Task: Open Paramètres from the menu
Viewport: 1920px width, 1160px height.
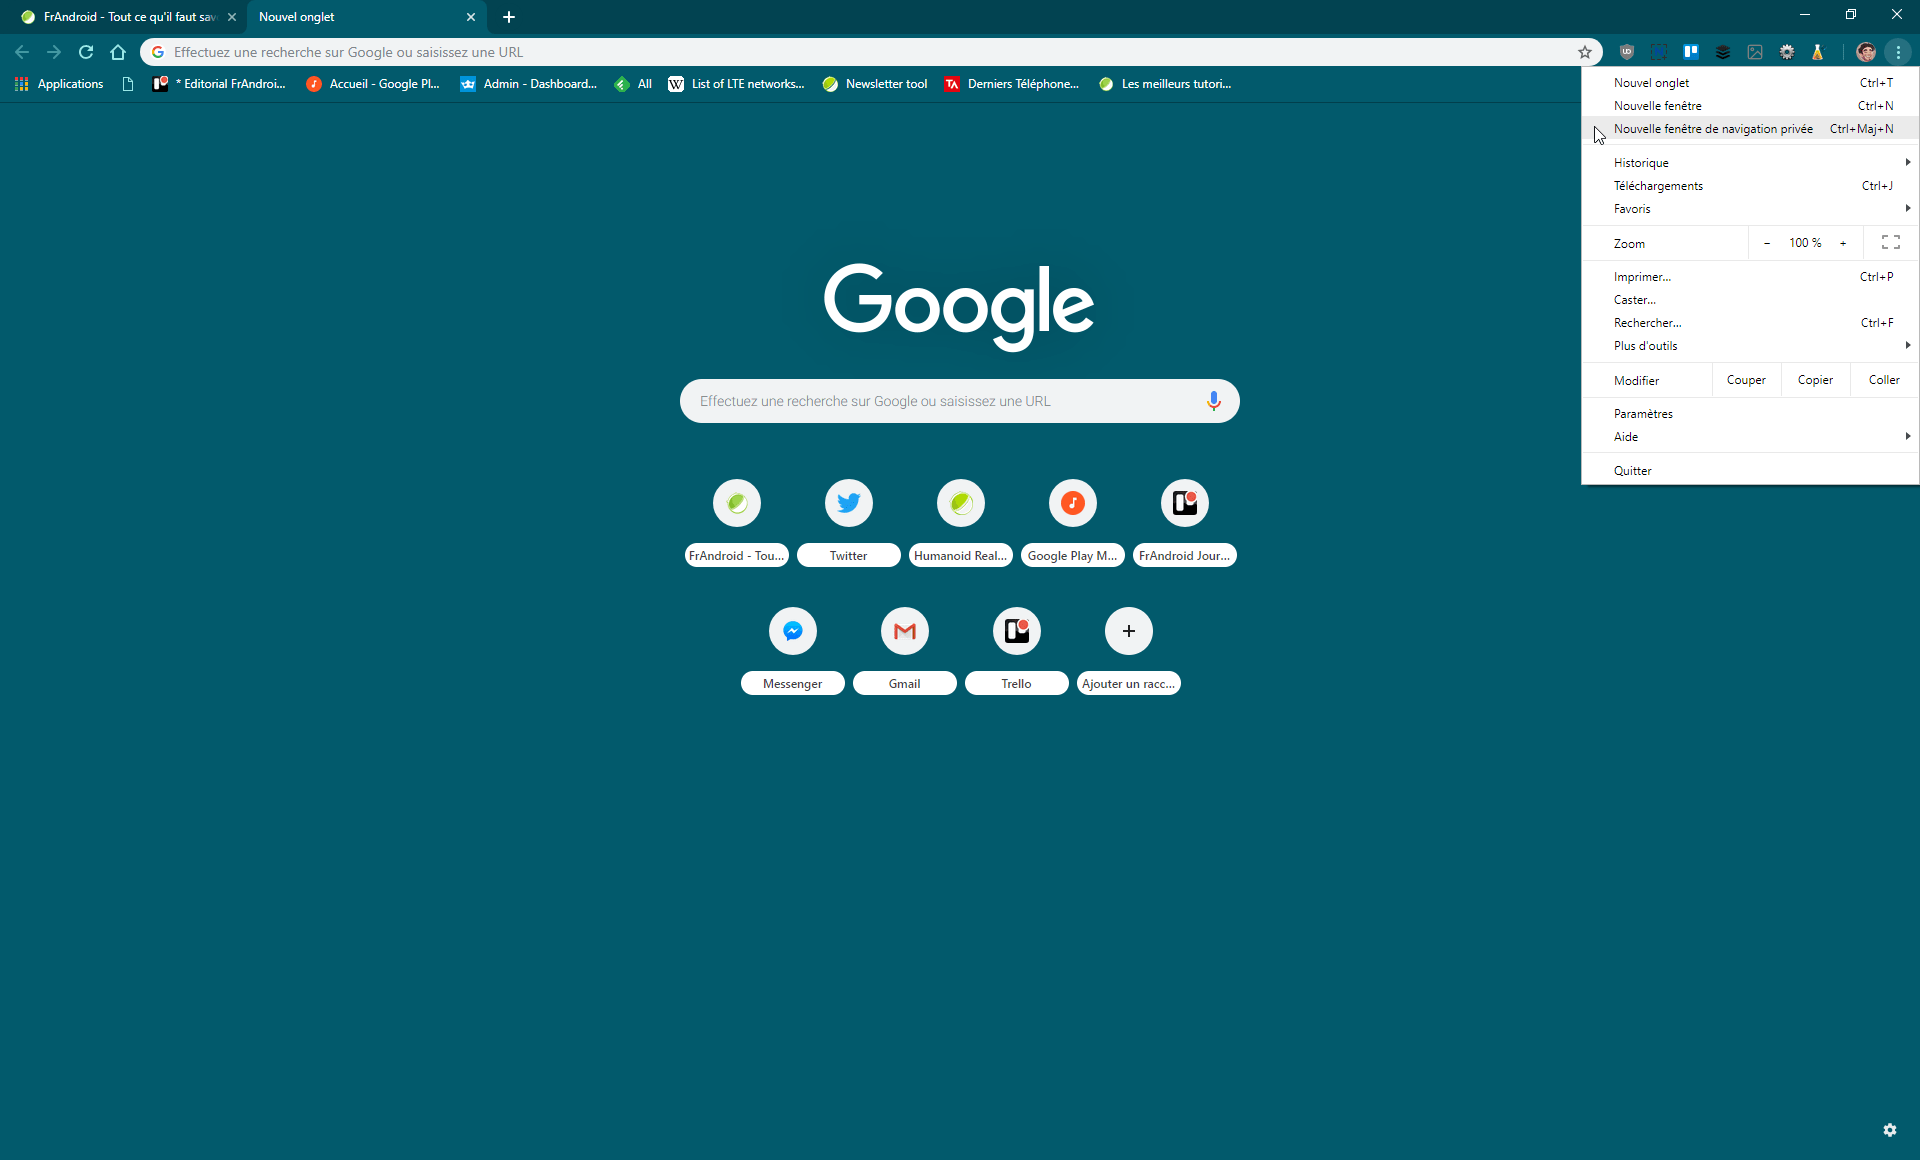Action: click(1750, 414)
